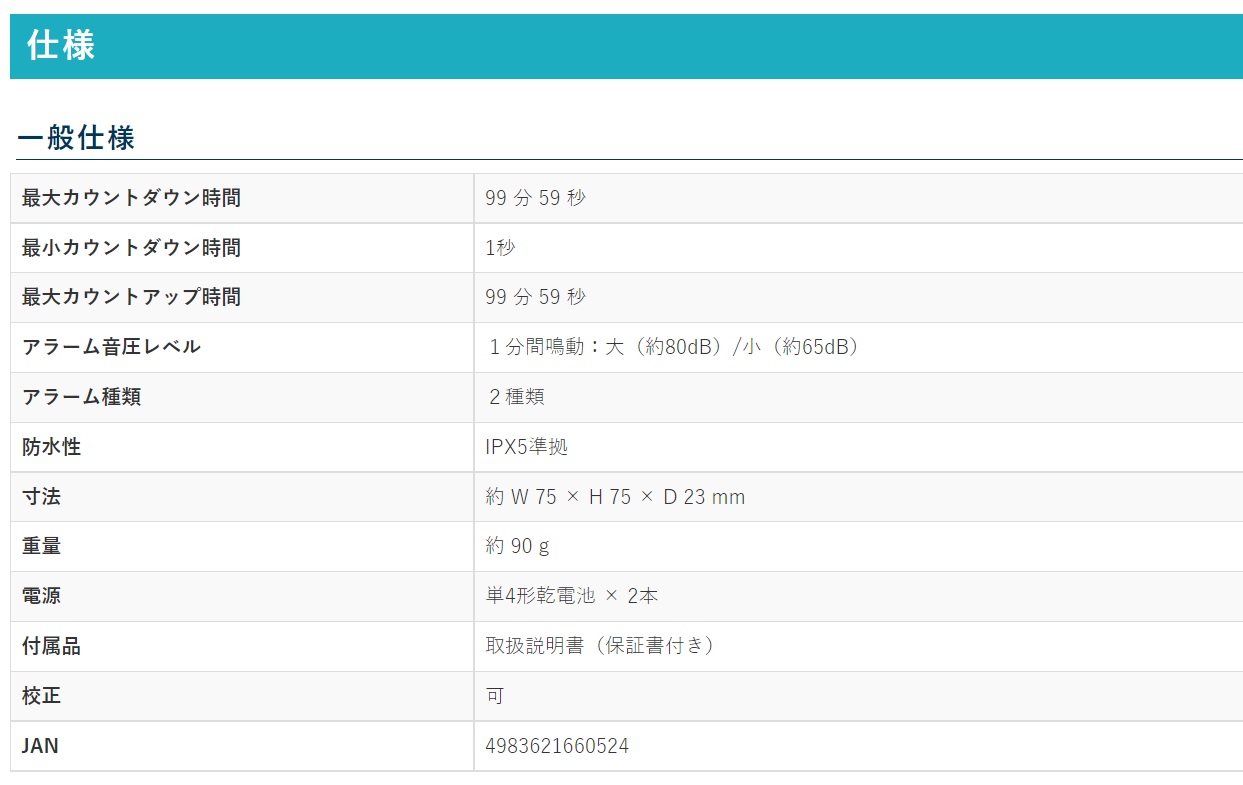Select the 校正 label cell
1243x785 pixels.
tap(242, 696)
